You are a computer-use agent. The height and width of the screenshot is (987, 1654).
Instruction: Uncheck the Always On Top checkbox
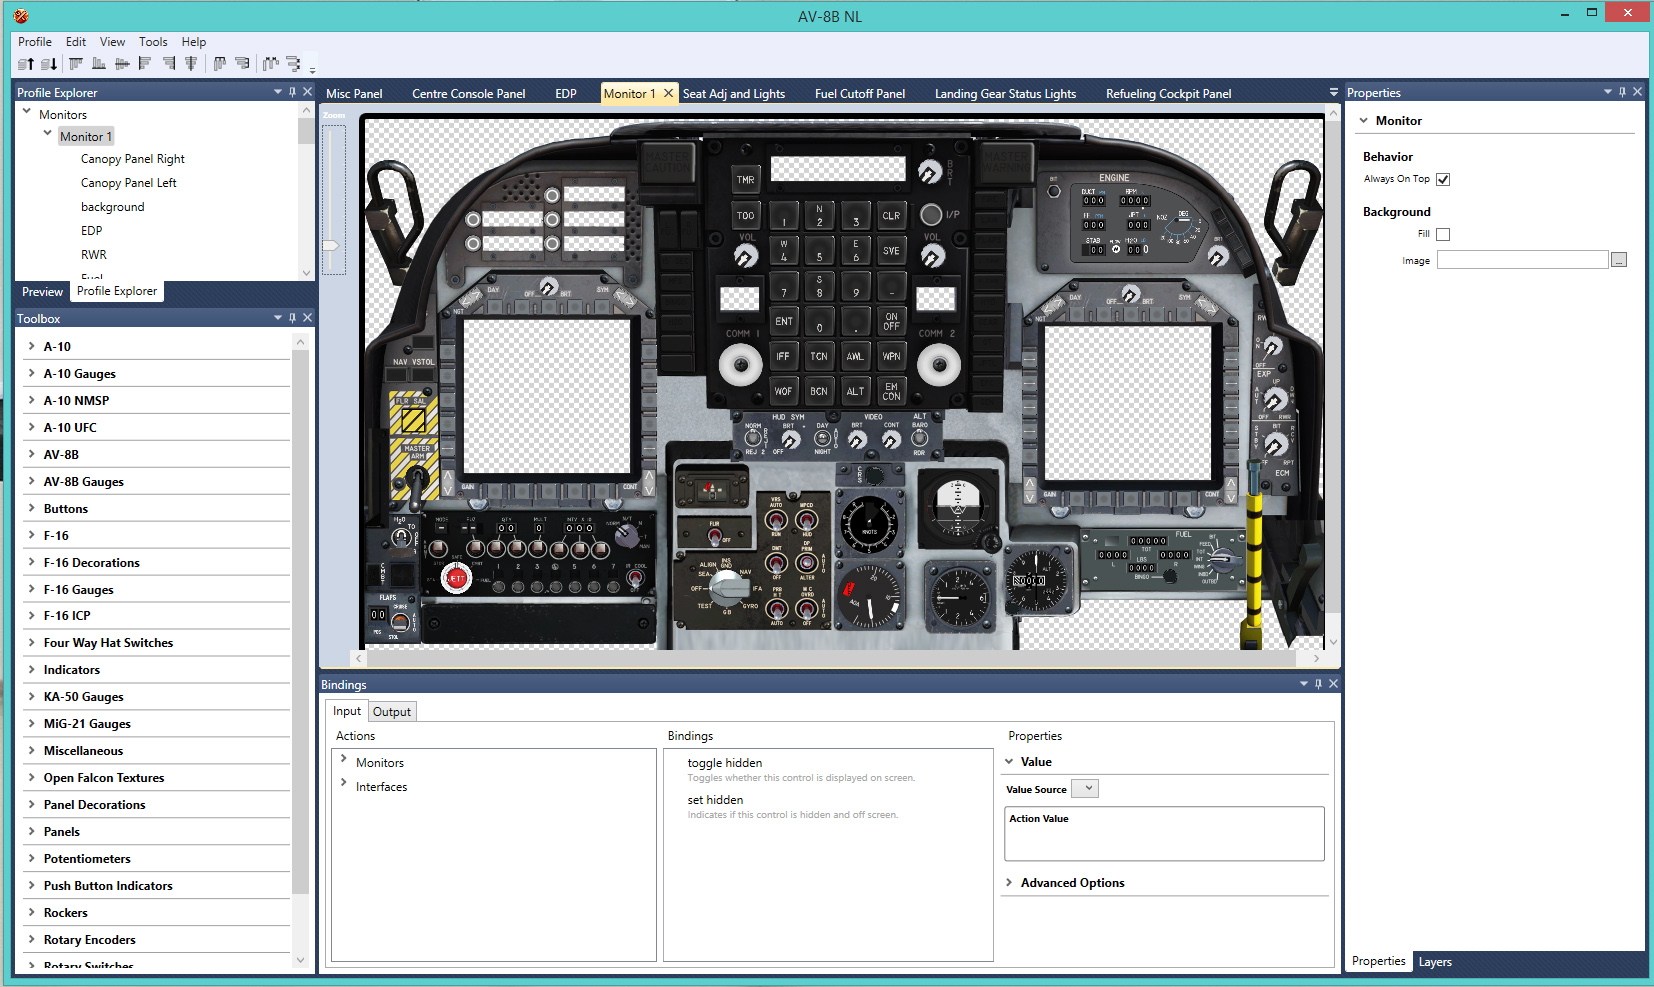(1443, 180)
